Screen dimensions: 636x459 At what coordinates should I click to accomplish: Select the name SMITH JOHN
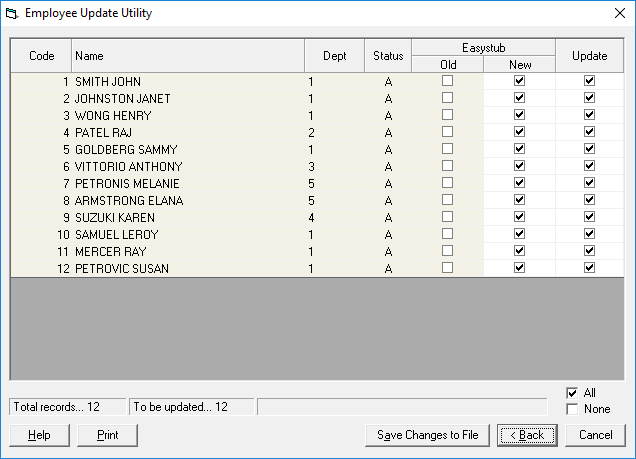pyautogui.click(x=108, y=82)
